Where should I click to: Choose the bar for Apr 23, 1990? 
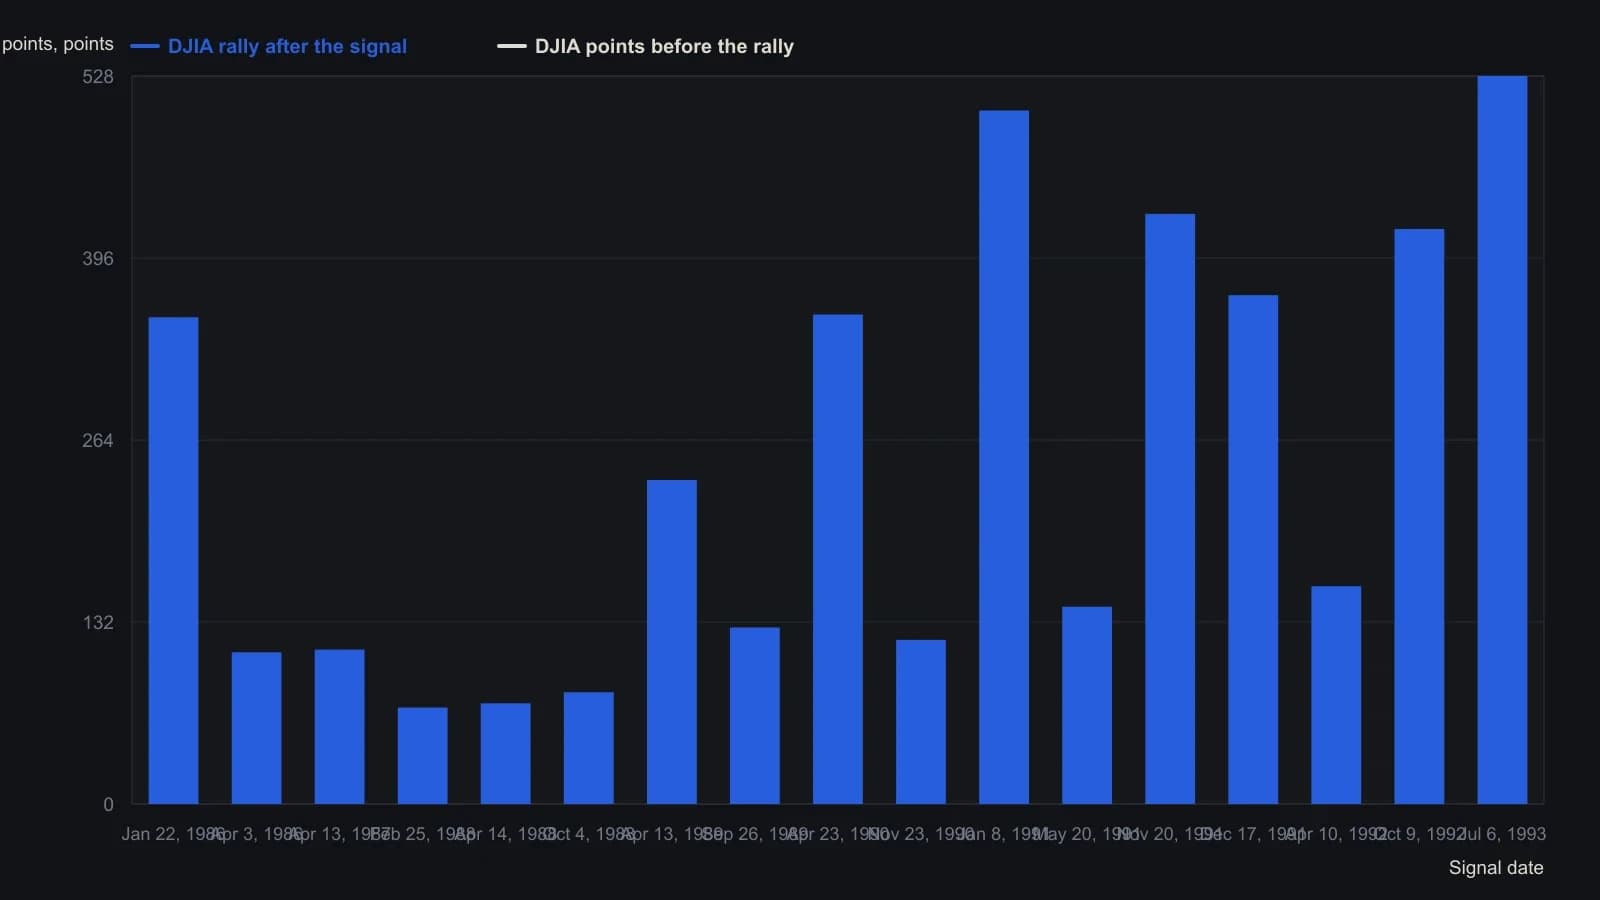[837, 559]
